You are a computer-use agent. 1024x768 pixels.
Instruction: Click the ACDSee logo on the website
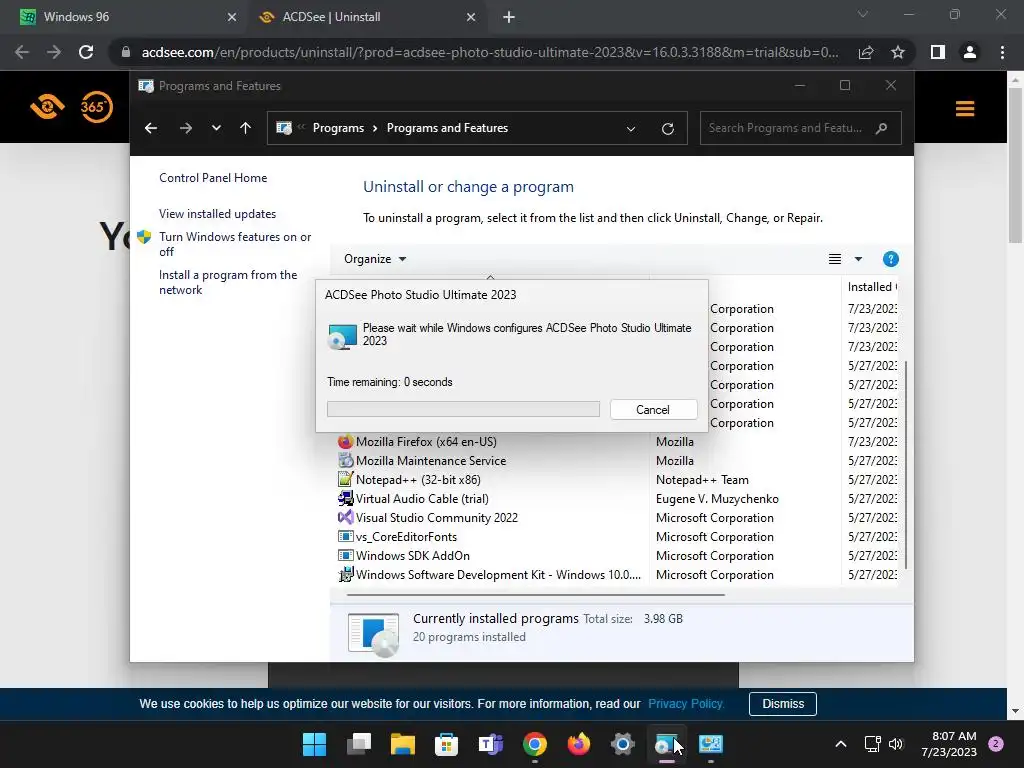click(47, 106)
